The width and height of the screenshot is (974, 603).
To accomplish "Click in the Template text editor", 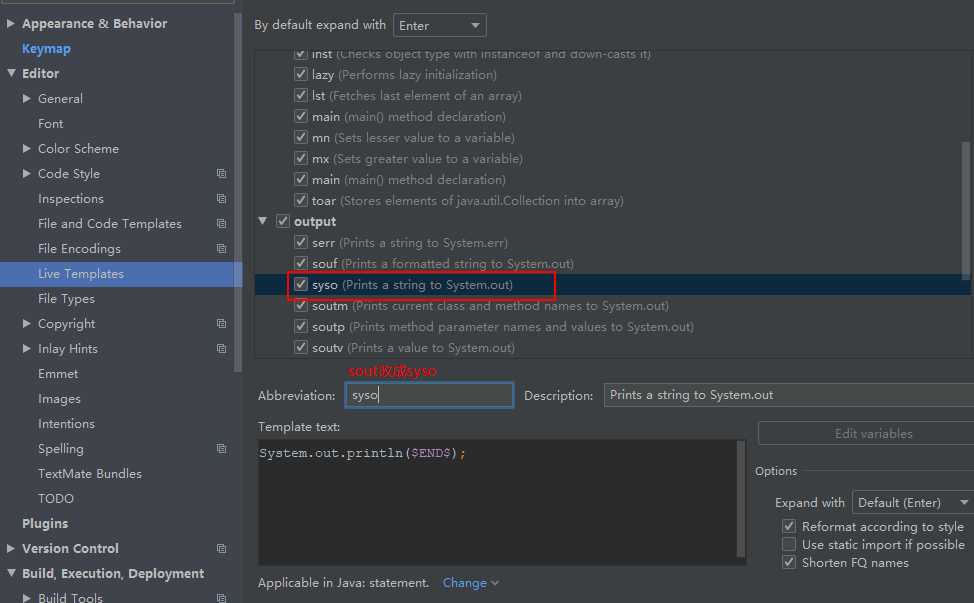I will [497, 502].
